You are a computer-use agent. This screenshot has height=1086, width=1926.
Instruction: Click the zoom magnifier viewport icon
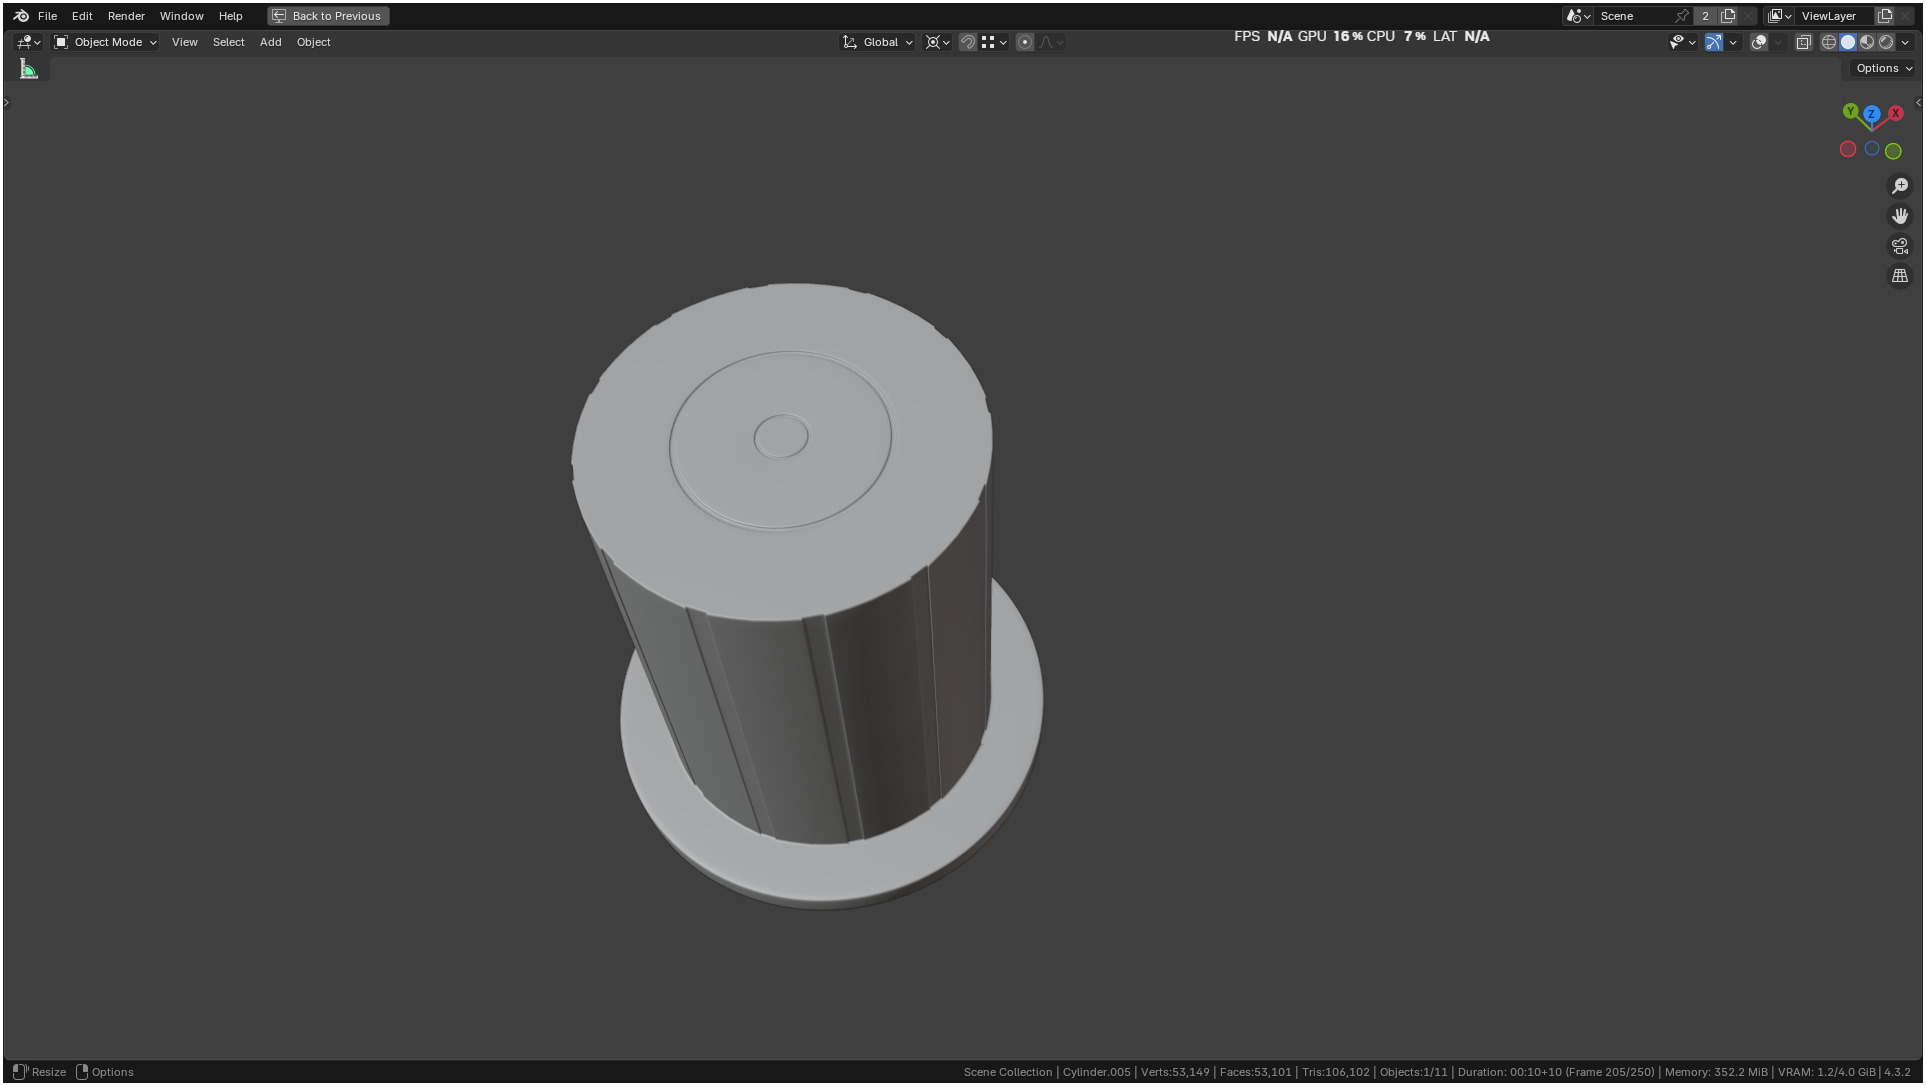pyautogui.click(x=1899, y=186)
